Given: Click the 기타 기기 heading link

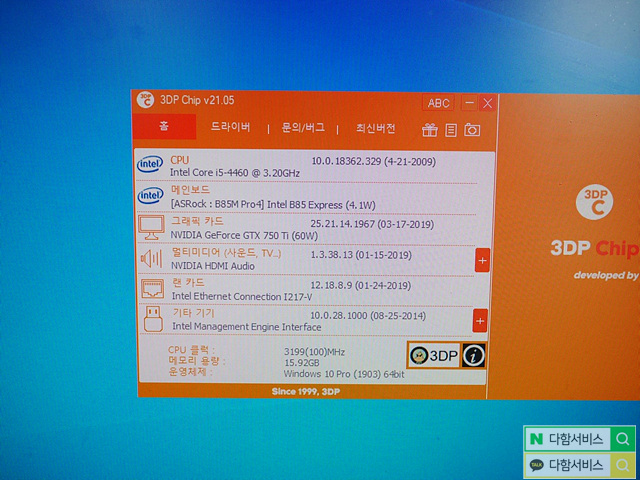Looking at the screenshot, I should click(x=193, y=313).
